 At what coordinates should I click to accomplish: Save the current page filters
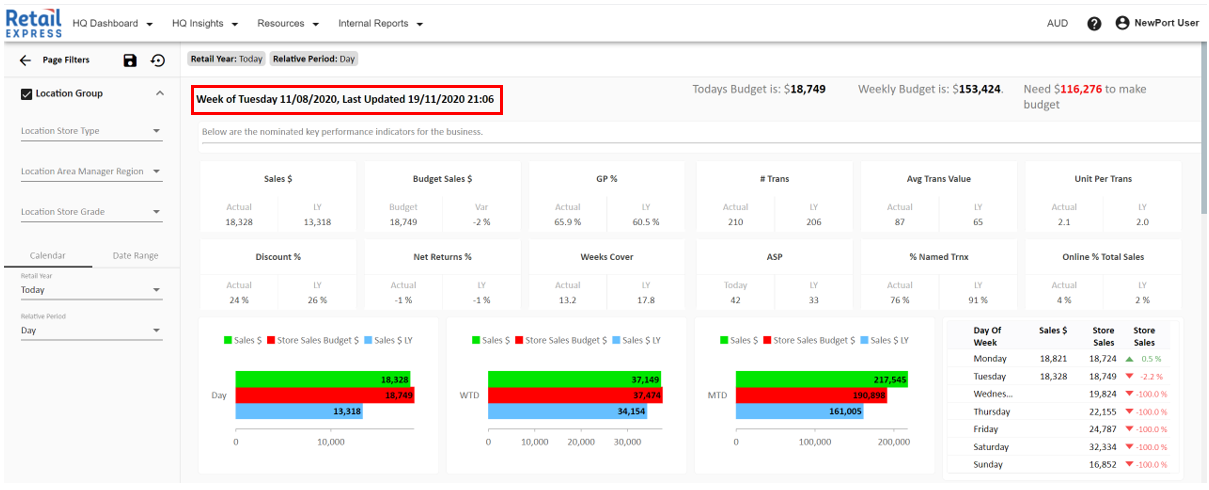tap(130, 61)
